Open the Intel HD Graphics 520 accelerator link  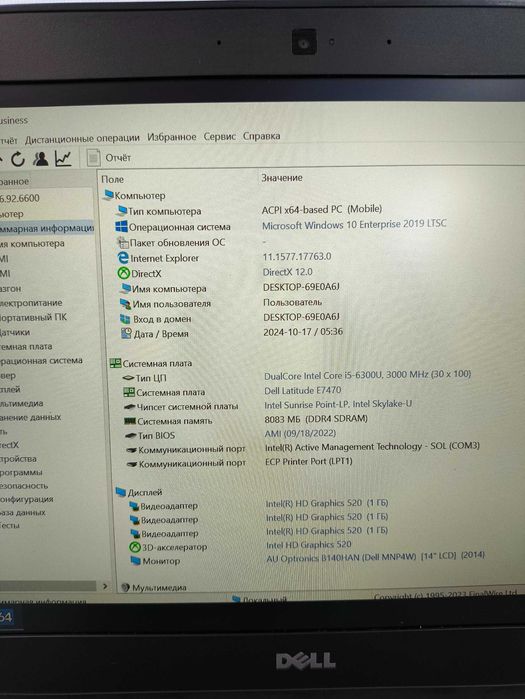point(309,545)
